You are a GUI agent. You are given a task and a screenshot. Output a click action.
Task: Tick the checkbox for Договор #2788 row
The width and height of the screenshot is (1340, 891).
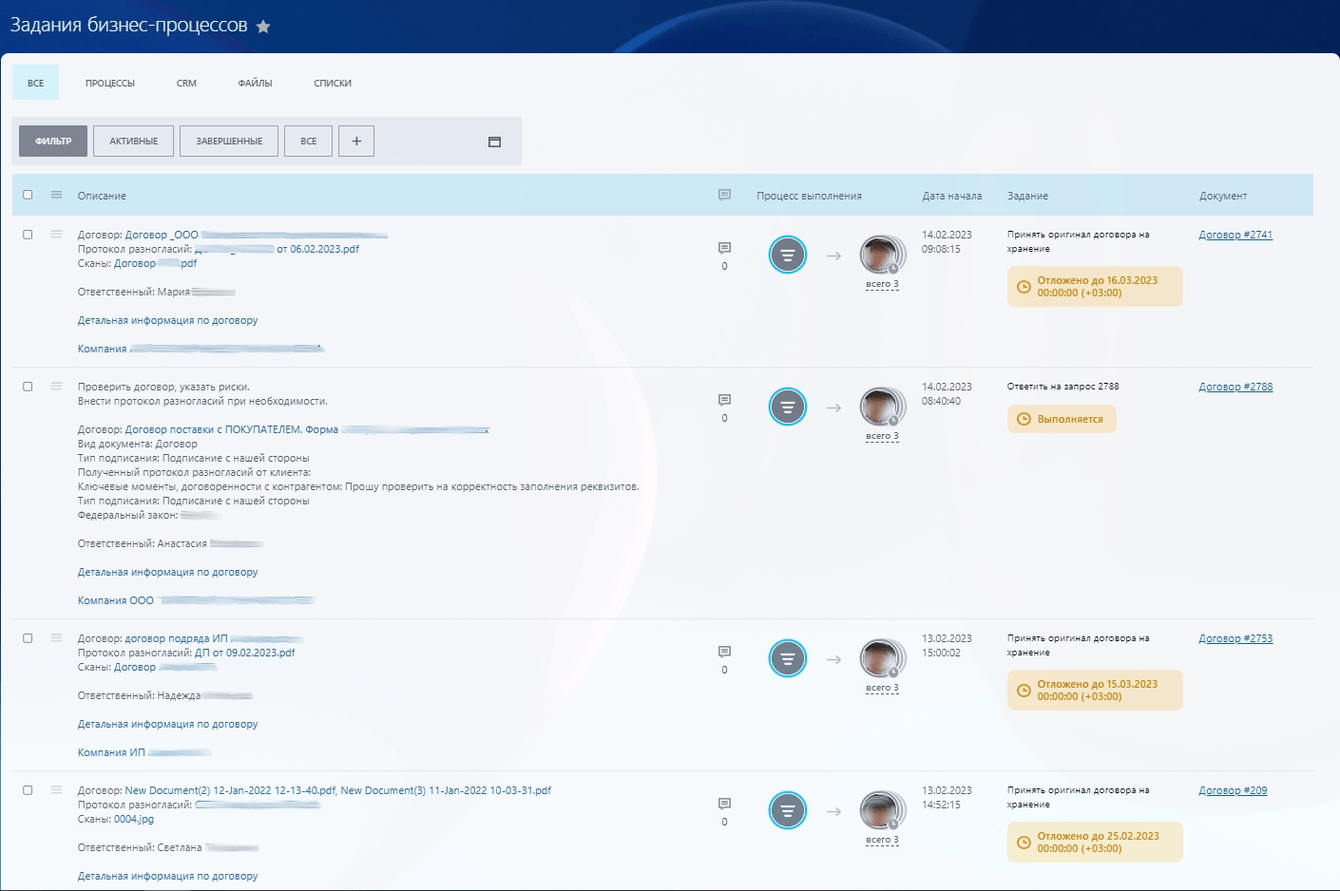click(x=28, y=386)
